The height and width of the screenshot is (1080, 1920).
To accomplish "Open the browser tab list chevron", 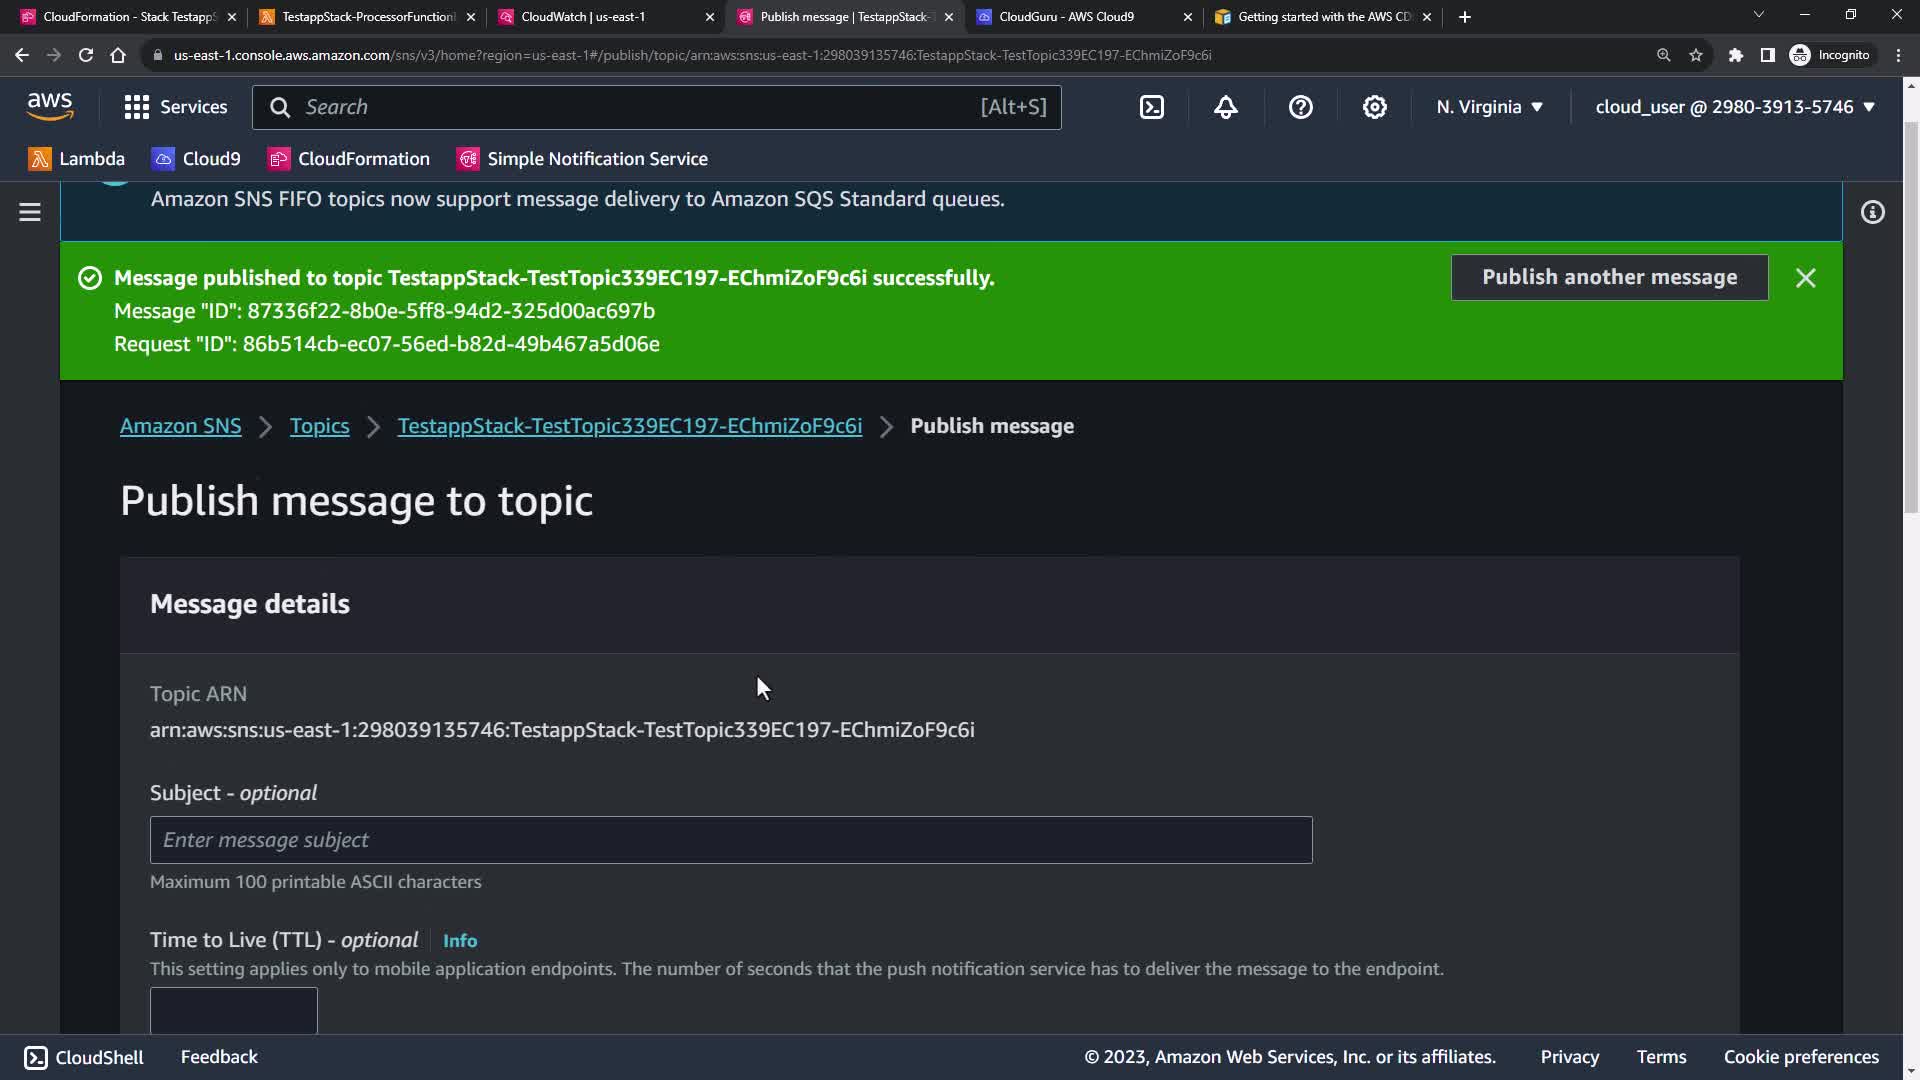I will (1758, 15).
